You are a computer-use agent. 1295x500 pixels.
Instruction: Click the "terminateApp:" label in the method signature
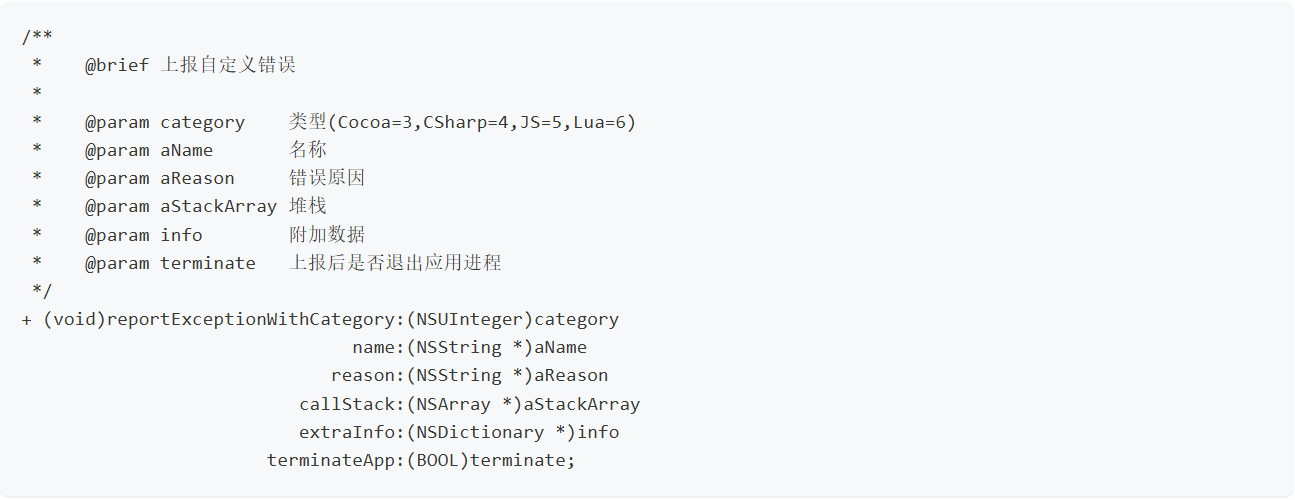(x=335, y=461)
